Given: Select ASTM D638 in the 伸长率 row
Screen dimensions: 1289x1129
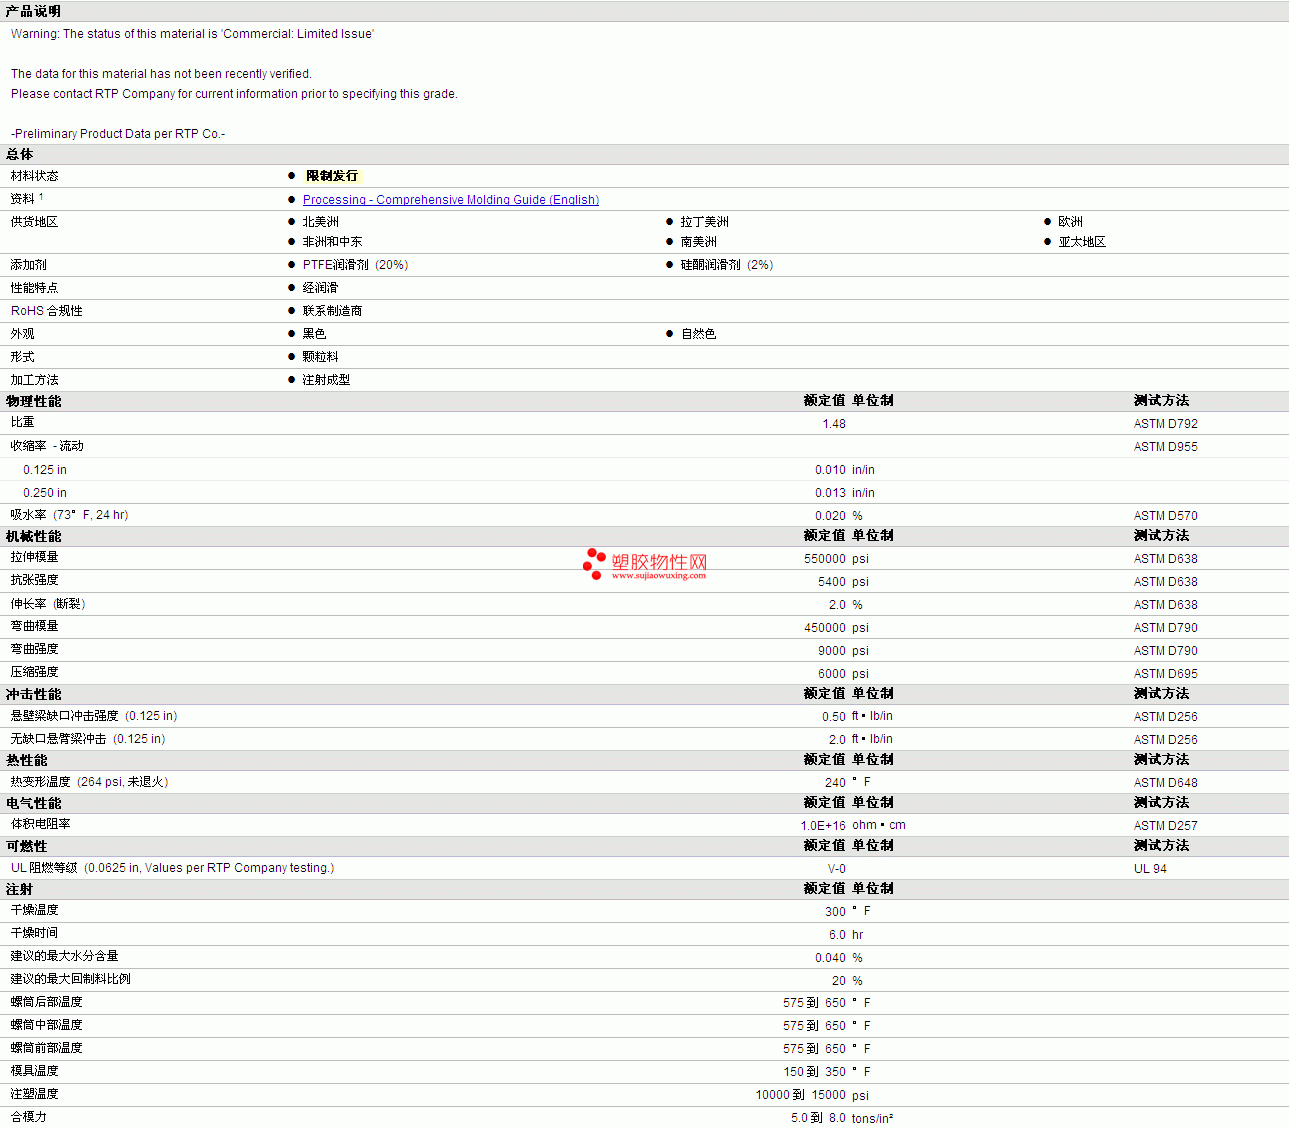Looking at the screenshot, I should point(1166,605).
